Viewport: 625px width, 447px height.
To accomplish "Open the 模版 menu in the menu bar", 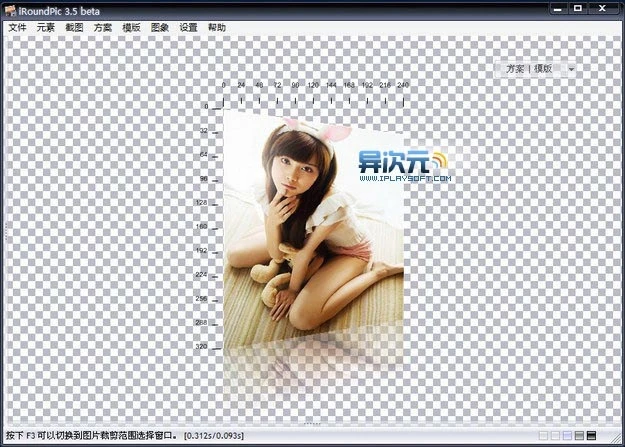I will coord(131,28).
